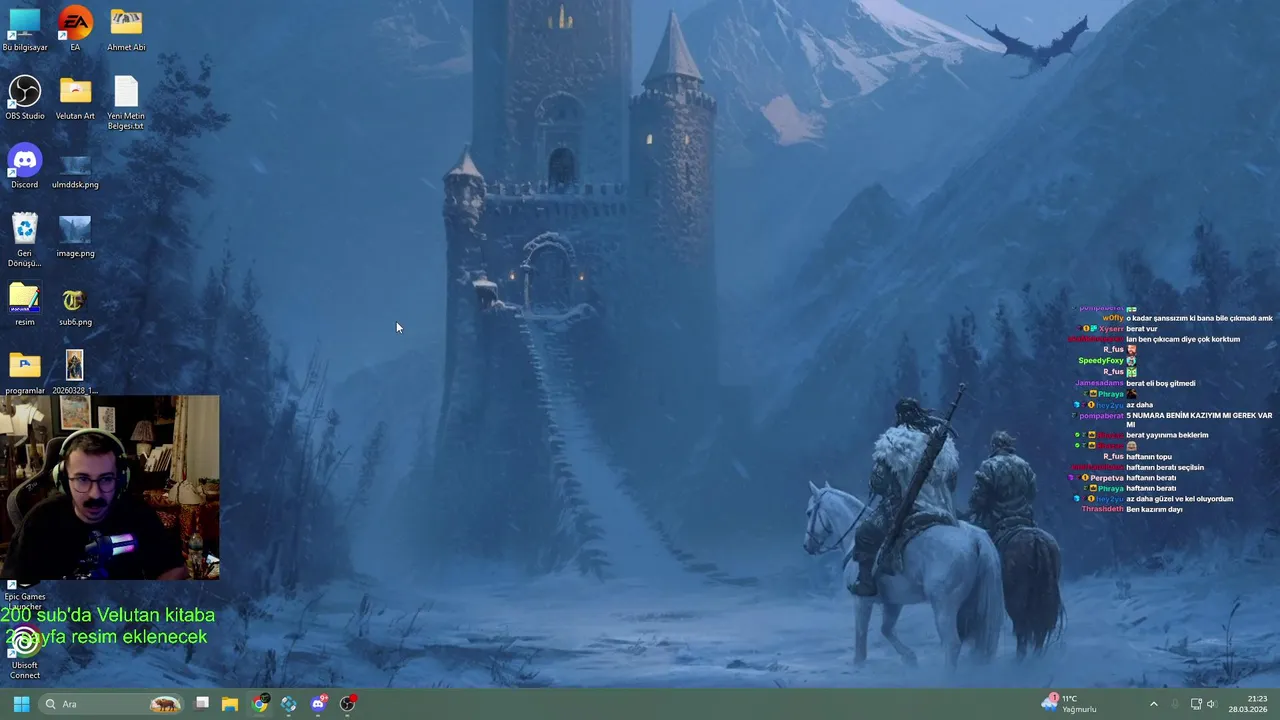Screen dimensions: 1280x720
Task: Launch the EA desktop shortcut
Action: point(75,29)
